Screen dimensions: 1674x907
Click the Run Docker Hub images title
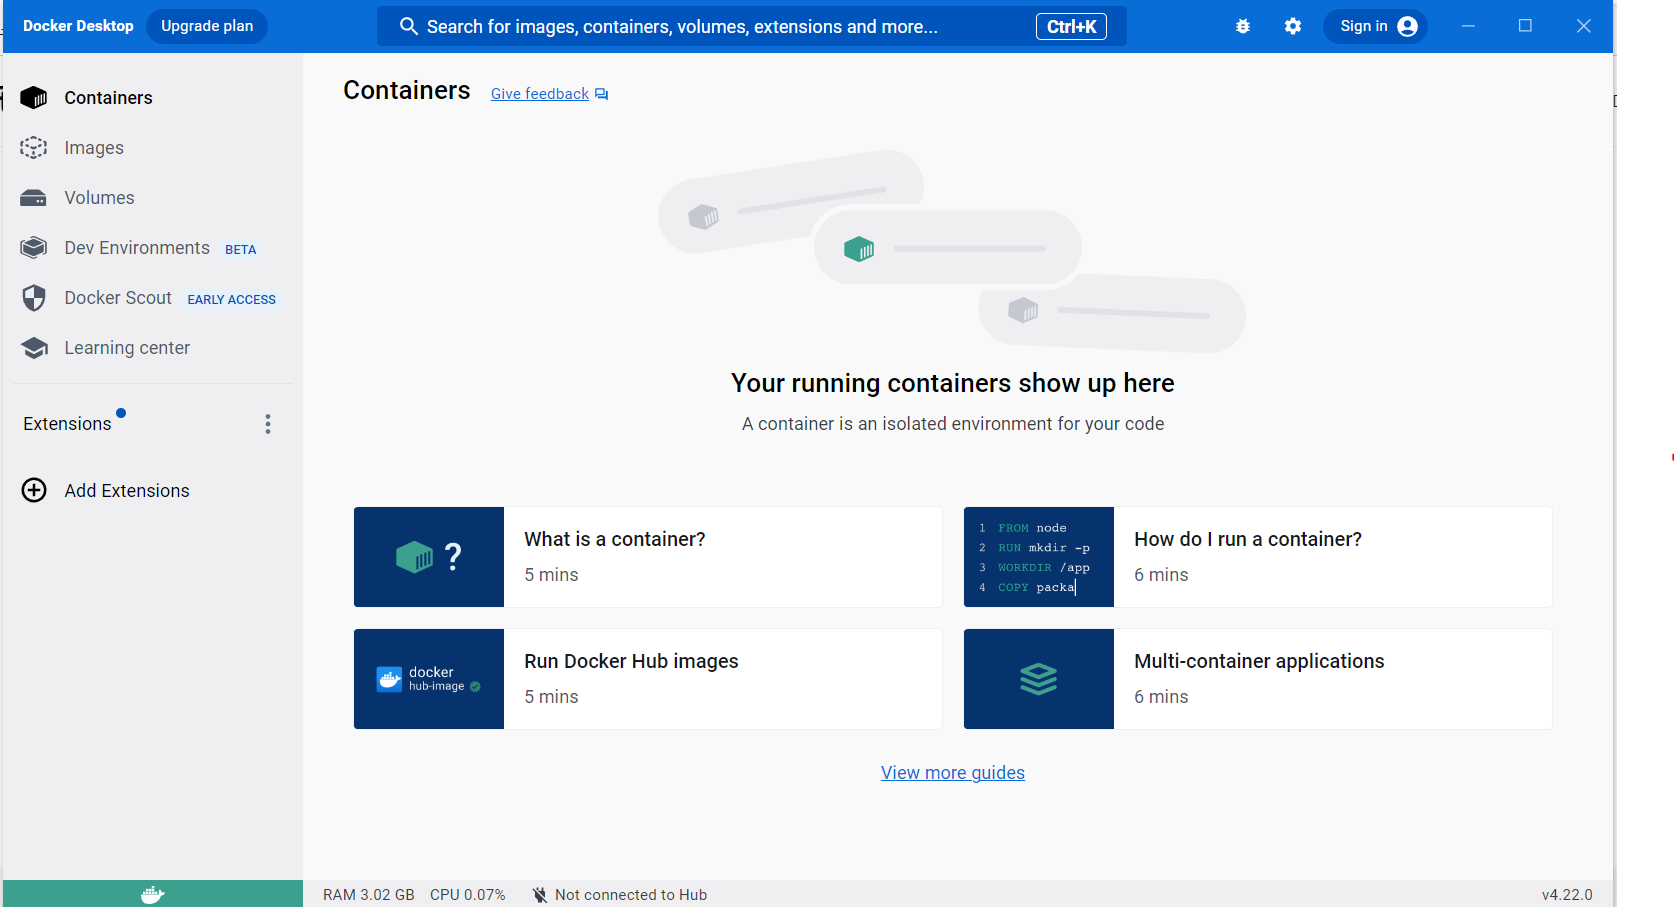tap(632, 661)
